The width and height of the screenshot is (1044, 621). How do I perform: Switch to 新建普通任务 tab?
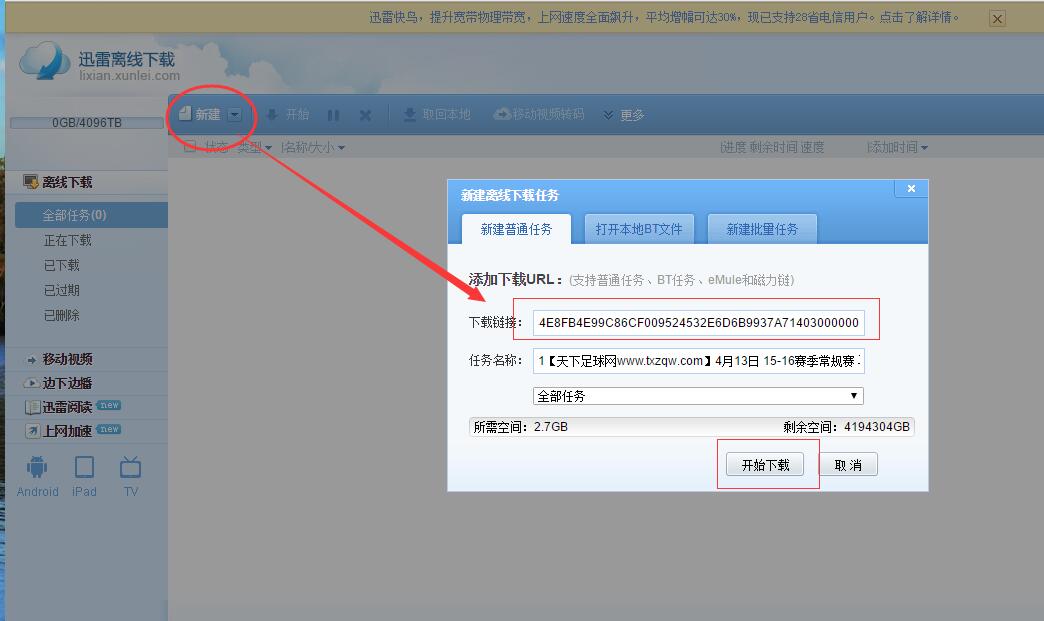click(516, 229)
